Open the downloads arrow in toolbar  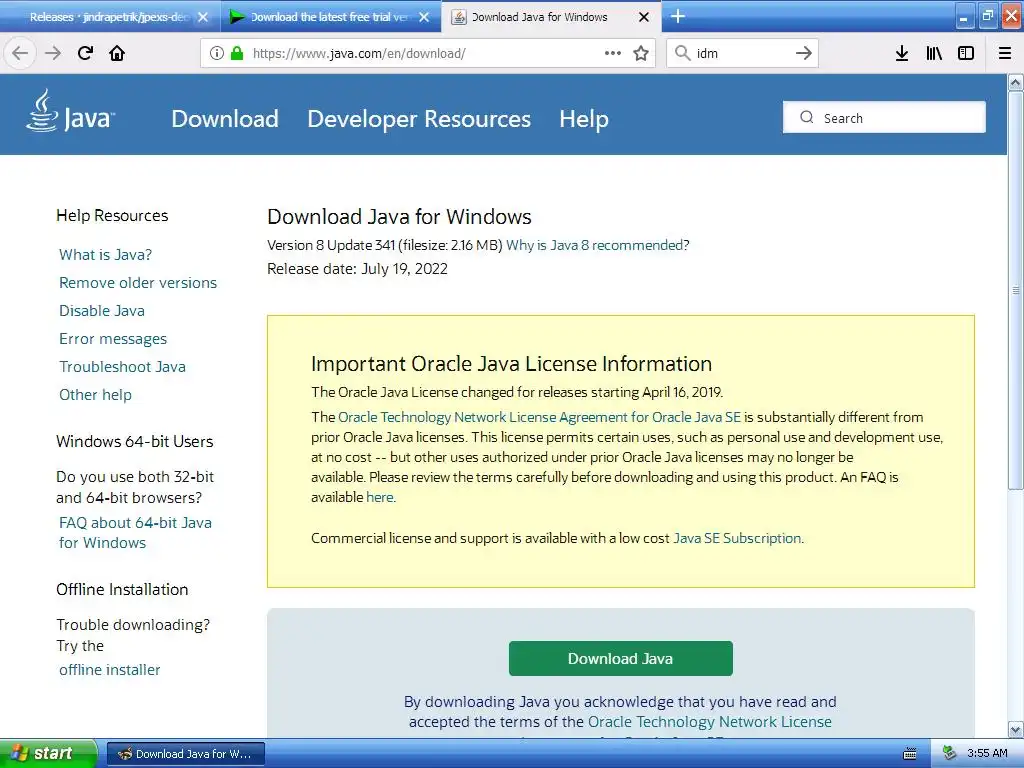coord(902,53)
